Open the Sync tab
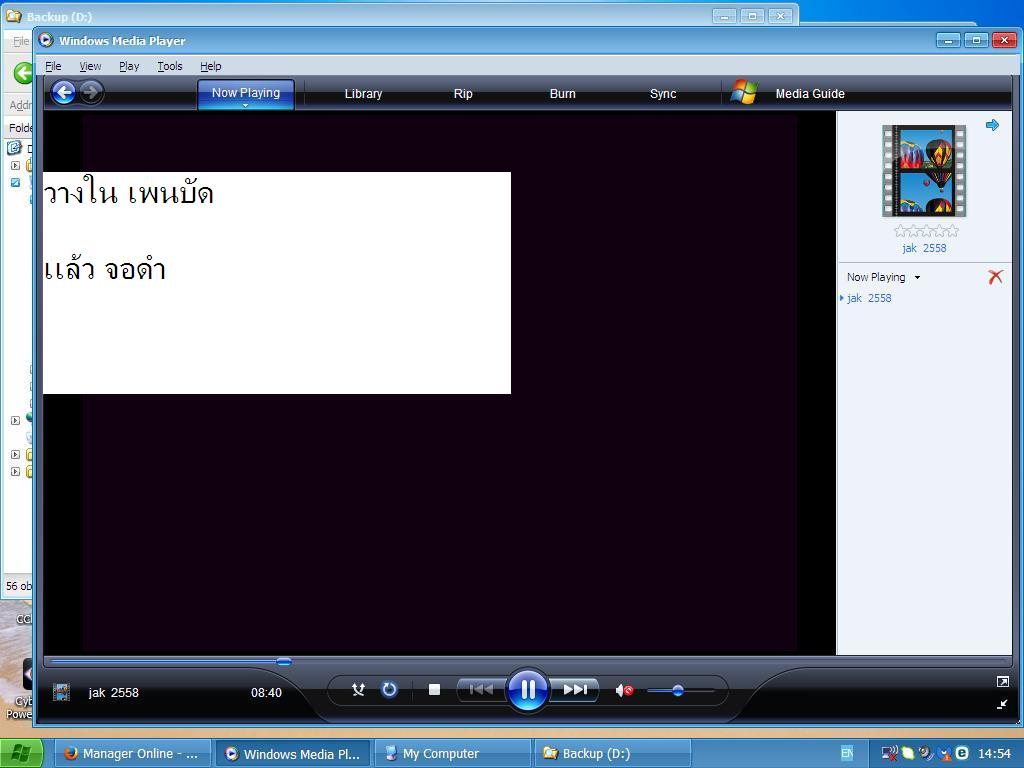The height and width of the screenshot is (768, 1024). 663,93
